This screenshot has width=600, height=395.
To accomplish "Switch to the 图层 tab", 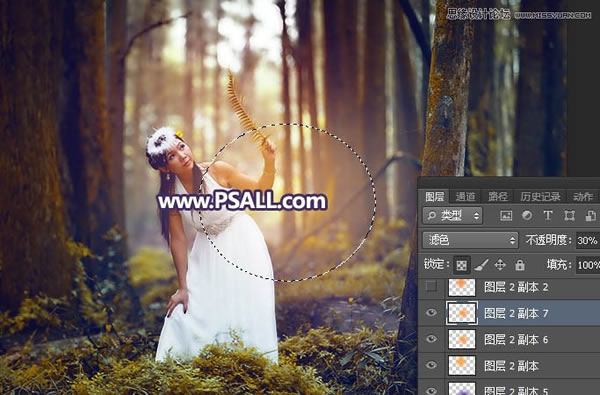I will pyautogui.click(x=435, y=197).
